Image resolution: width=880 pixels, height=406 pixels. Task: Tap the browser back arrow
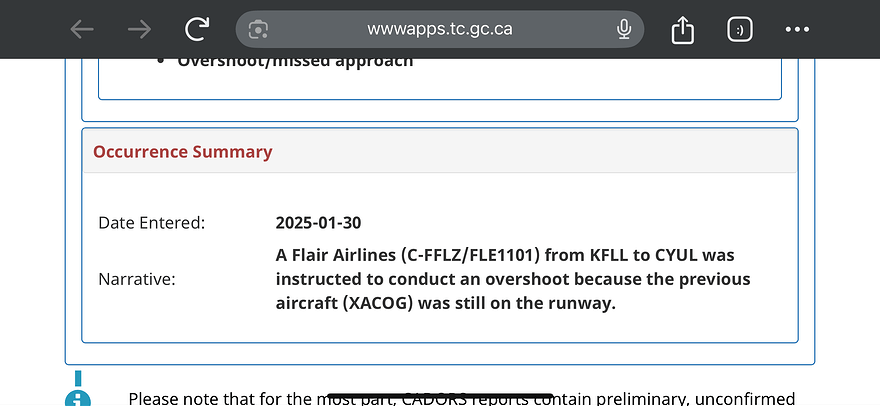click(82, 29)
